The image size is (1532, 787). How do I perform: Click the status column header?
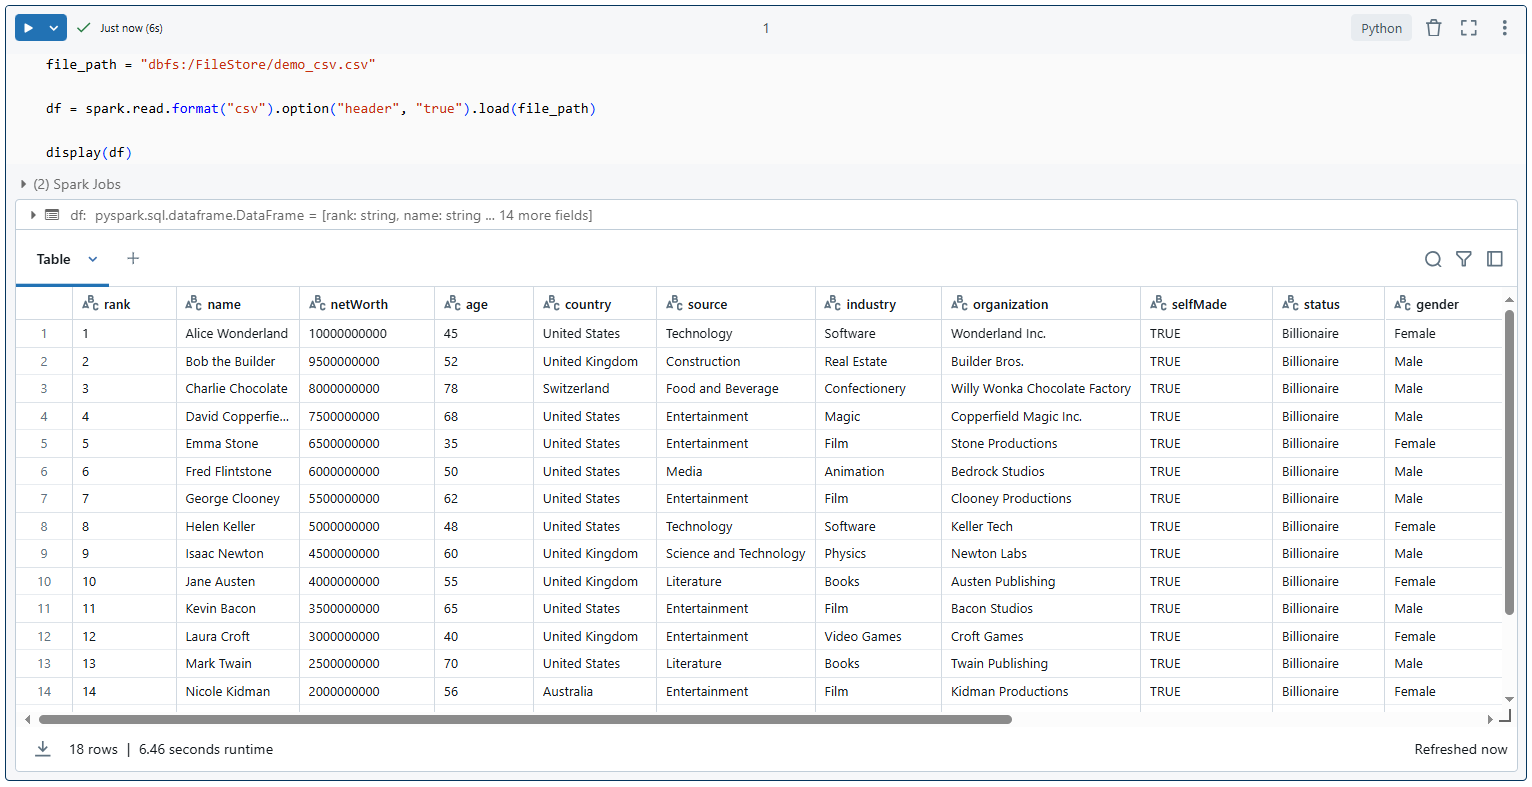[x=1329, y=304]
